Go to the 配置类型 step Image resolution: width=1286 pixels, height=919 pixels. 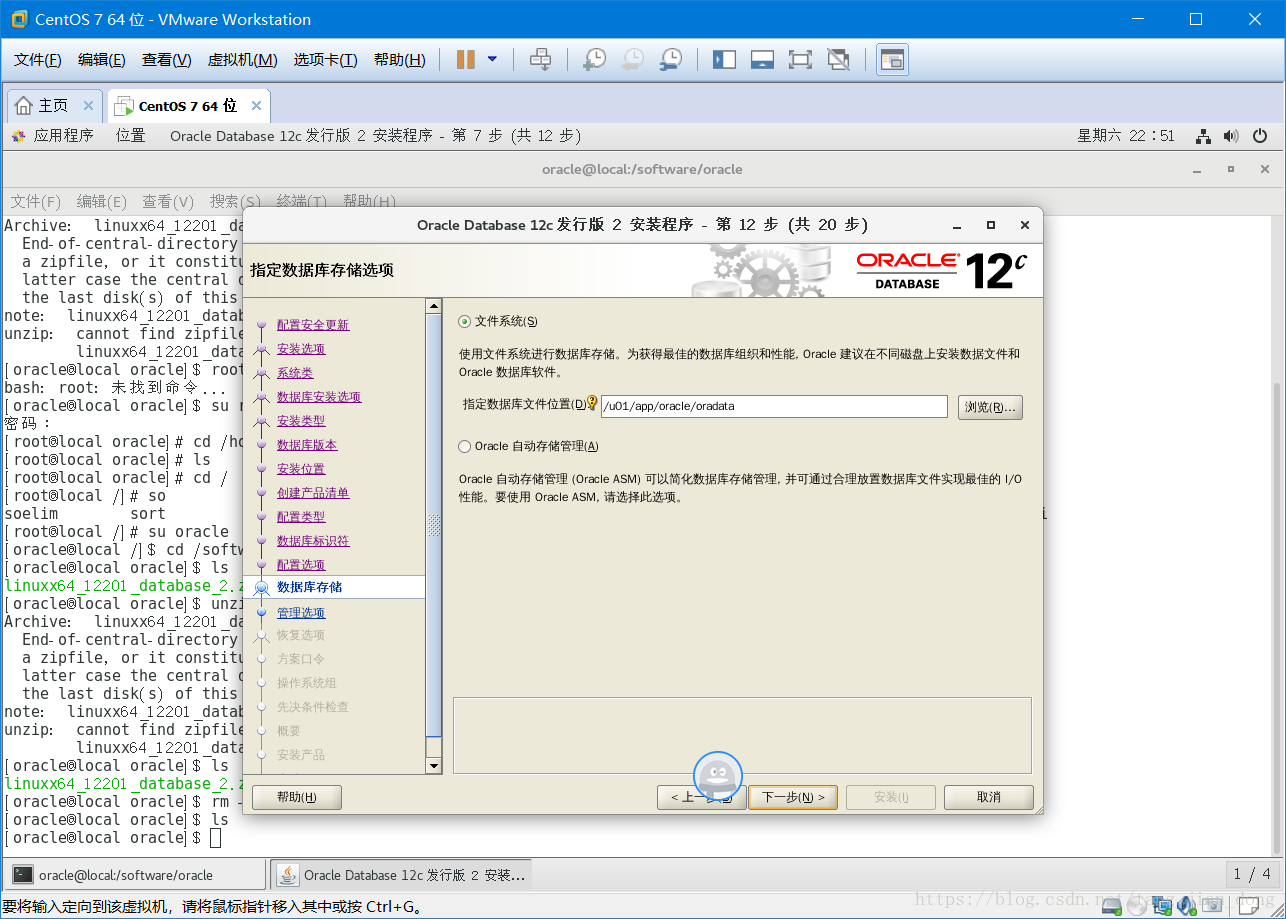301,517
